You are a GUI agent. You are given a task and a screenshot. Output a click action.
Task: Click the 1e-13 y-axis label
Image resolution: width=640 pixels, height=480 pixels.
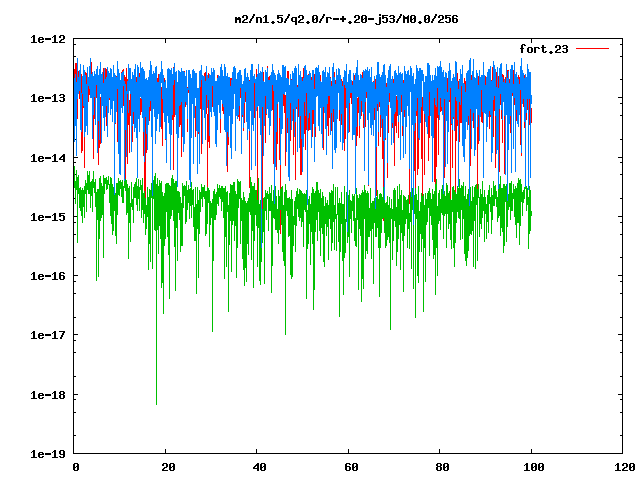coord(48,98)
